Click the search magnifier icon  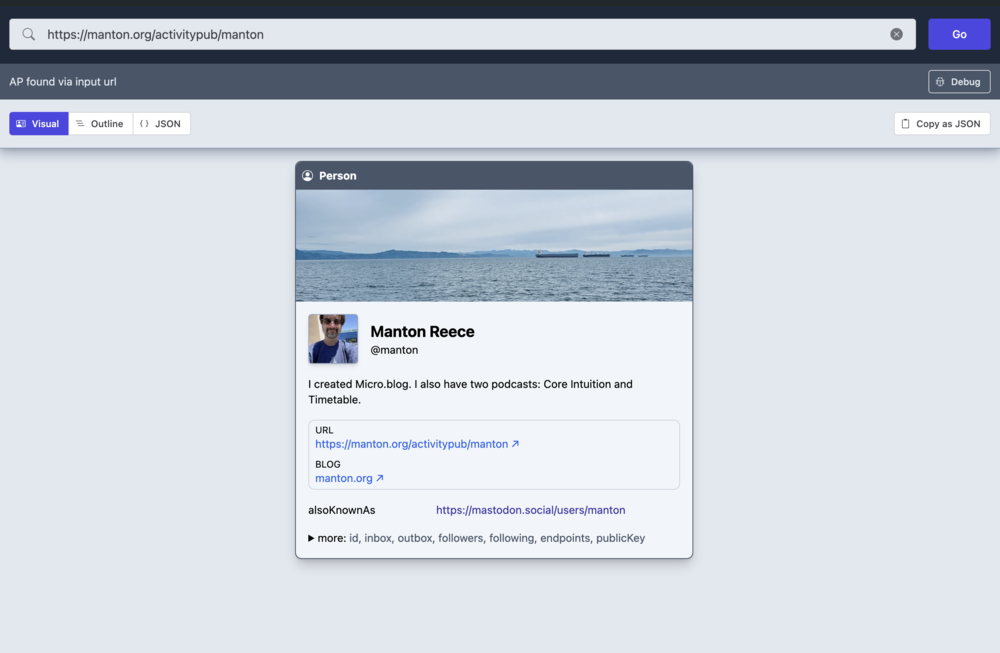(x=29, y=34)
